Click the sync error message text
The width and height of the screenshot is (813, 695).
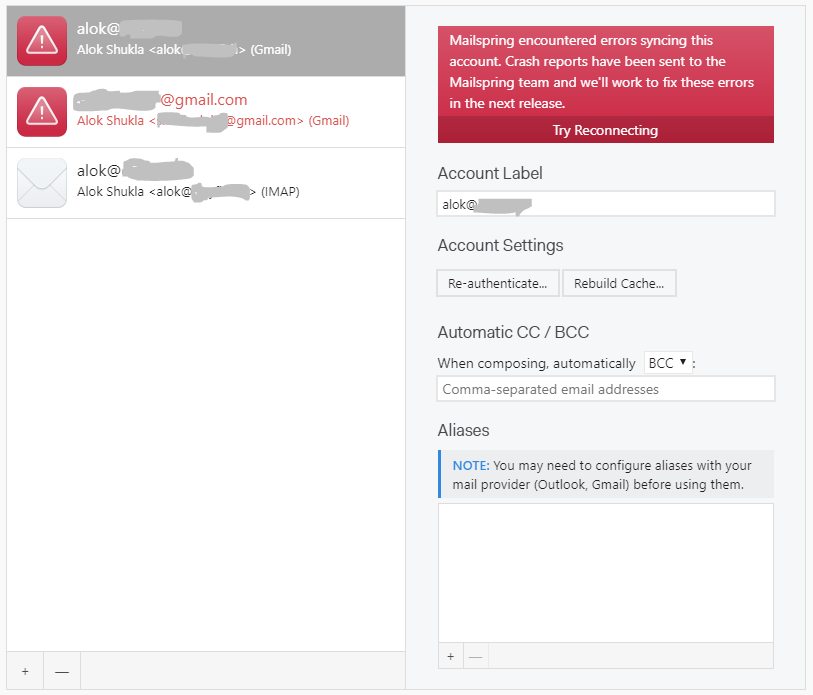click(x=601, y=72)
